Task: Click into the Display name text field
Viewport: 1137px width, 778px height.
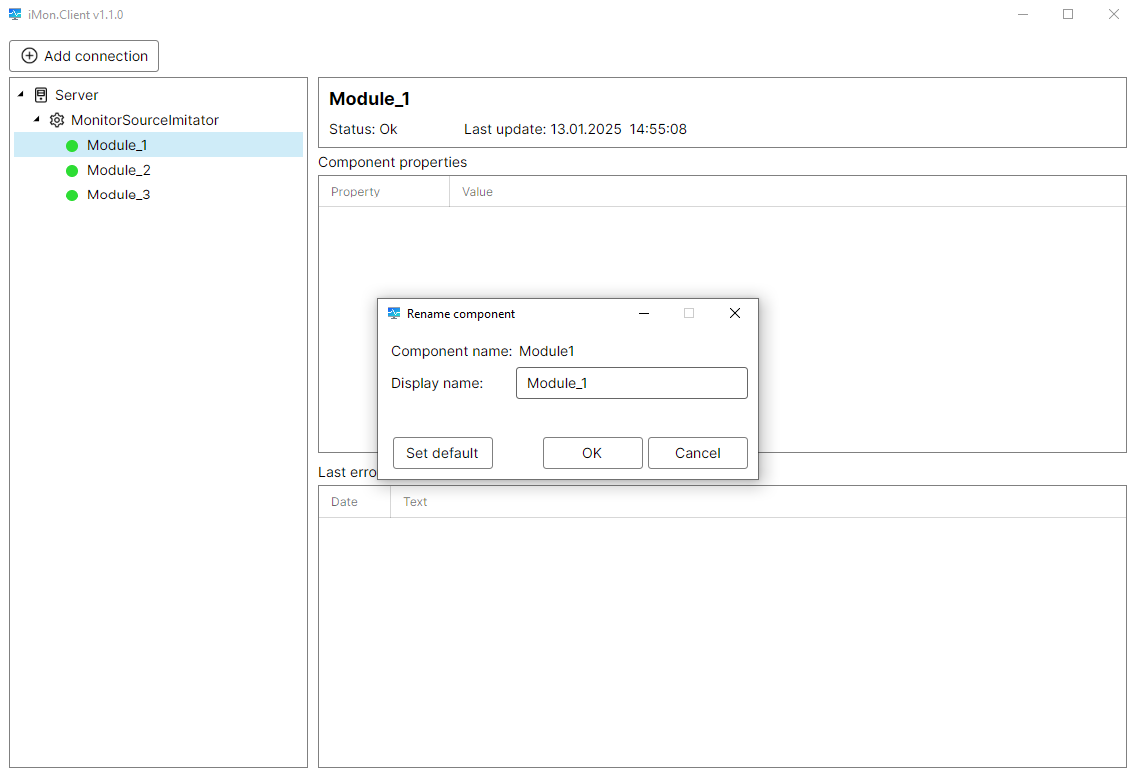Action: pyautogui.click(x=631, y=383)
